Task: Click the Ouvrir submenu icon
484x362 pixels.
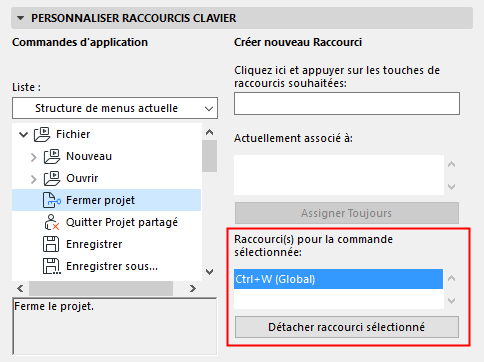Action: (x=52, y=178)
